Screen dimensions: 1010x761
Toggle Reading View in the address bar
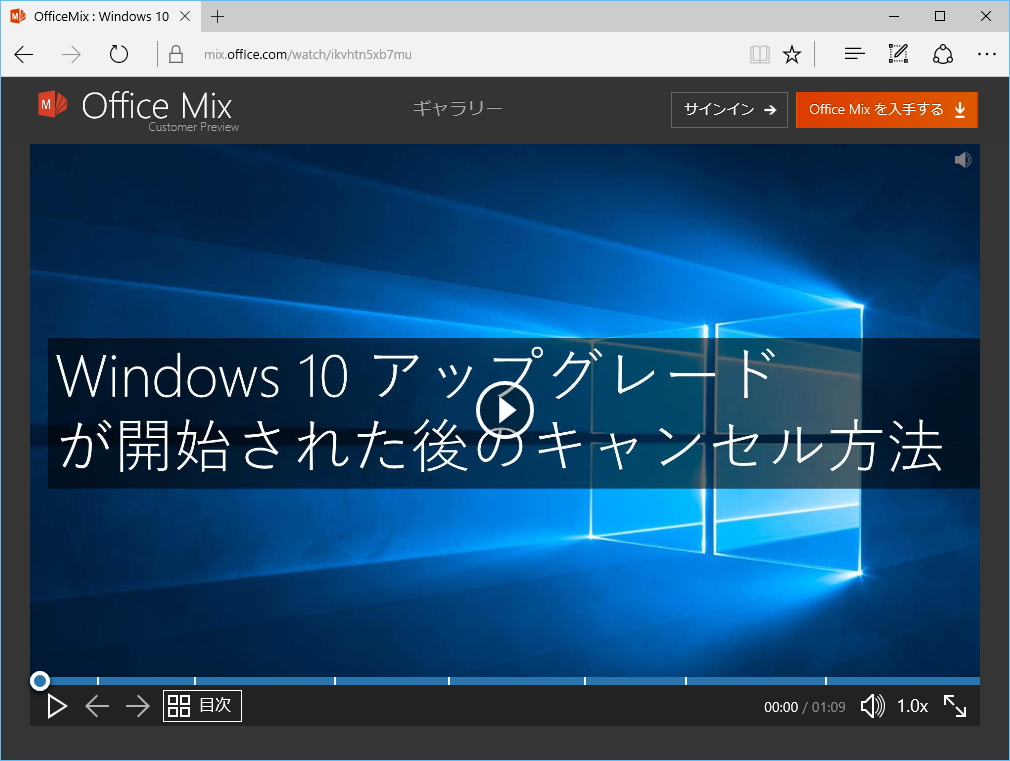pyautogui.click(x=760, y=53)
